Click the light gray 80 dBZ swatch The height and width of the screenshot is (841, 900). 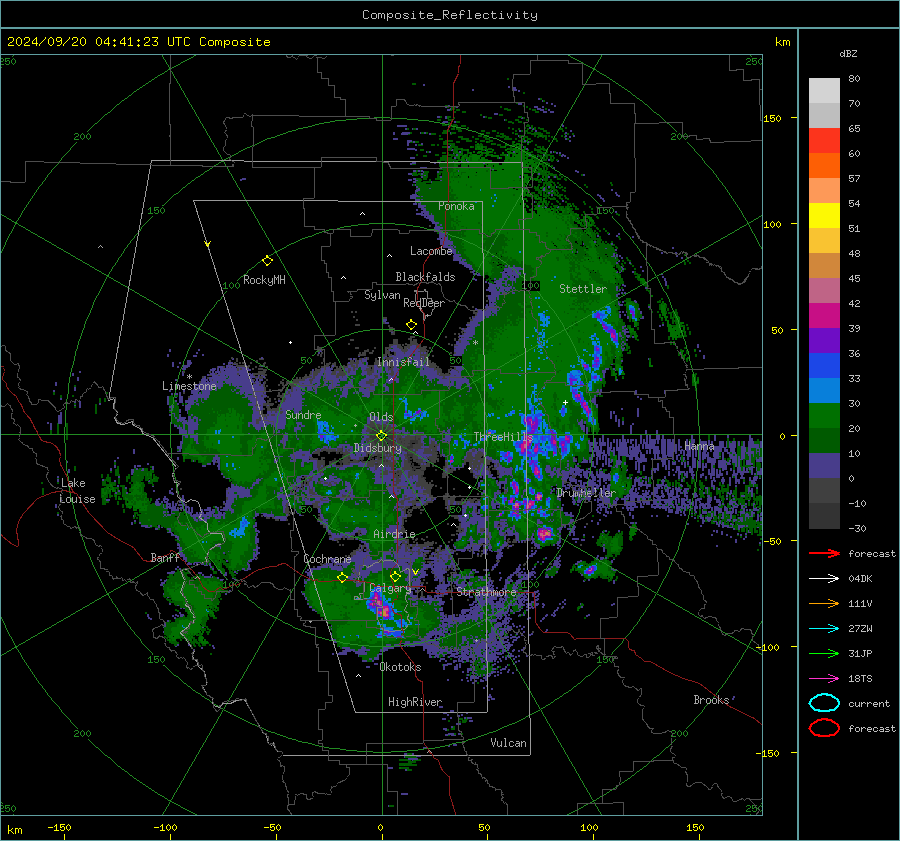tap(824, 91)
